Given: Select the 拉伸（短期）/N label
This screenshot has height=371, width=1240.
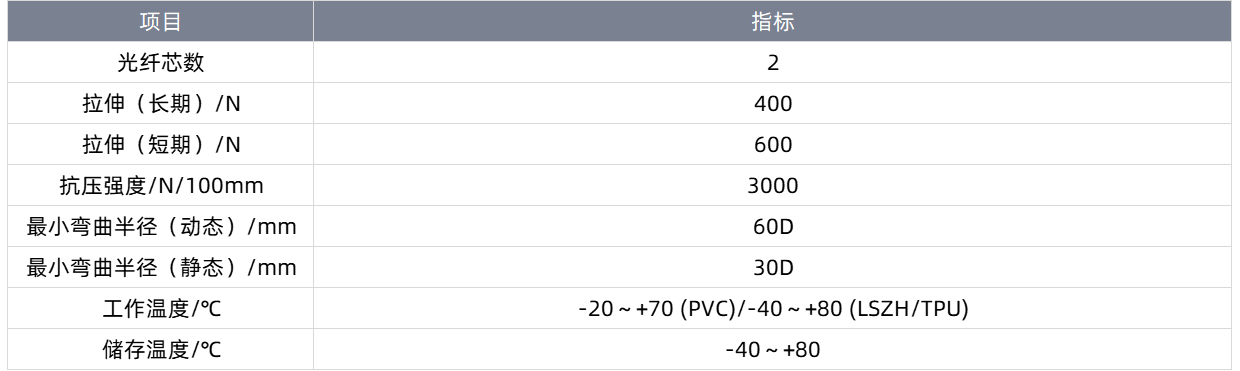Looking at the screenshot, I should [161, 144].
